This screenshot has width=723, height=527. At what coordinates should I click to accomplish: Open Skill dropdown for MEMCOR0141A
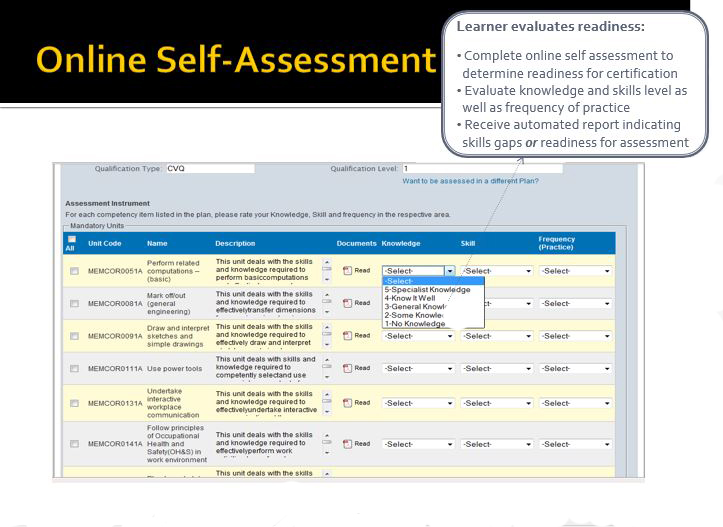tap(497, 444)
